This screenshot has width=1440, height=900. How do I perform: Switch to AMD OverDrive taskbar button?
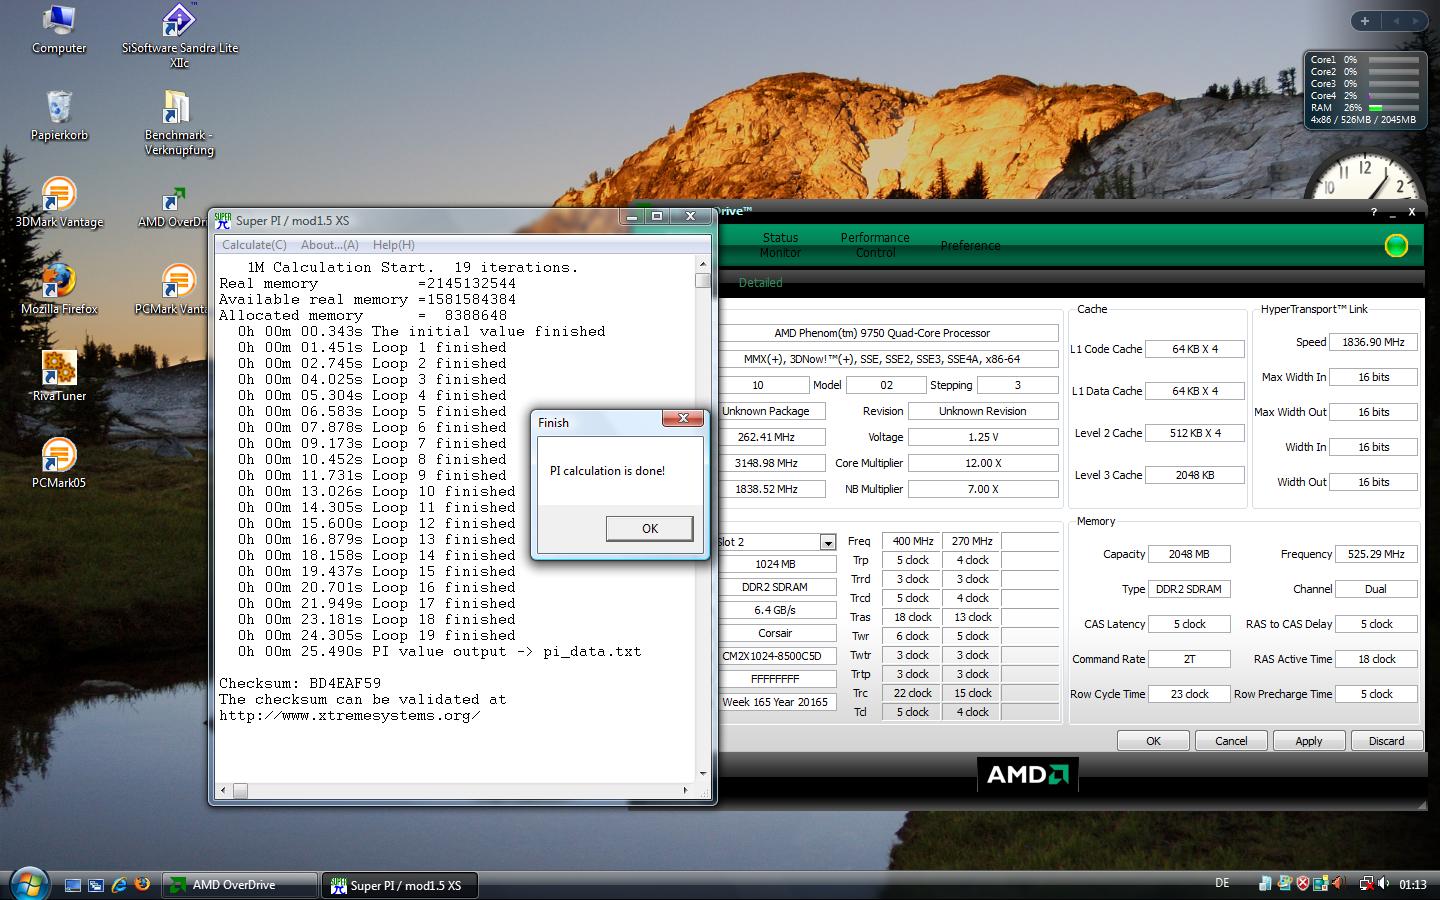239,885
